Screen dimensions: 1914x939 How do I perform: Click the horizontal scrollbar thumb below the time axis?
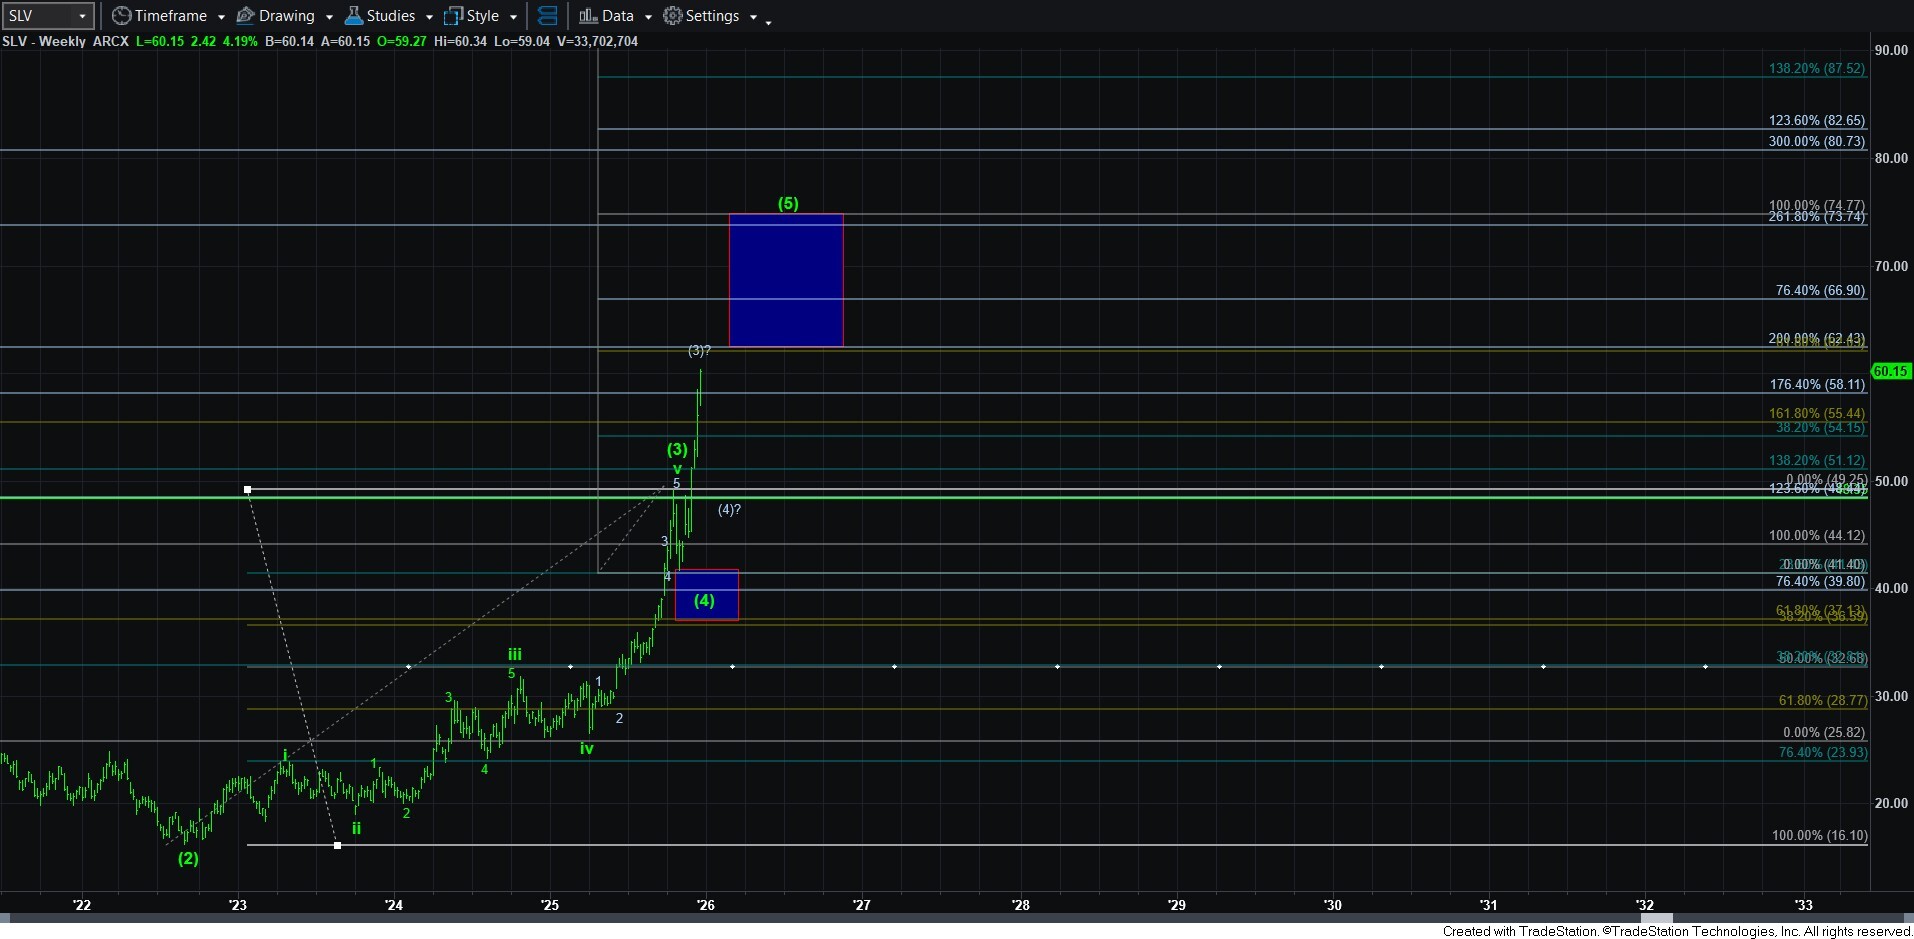pyautogui.click(x=1655, y=918)
